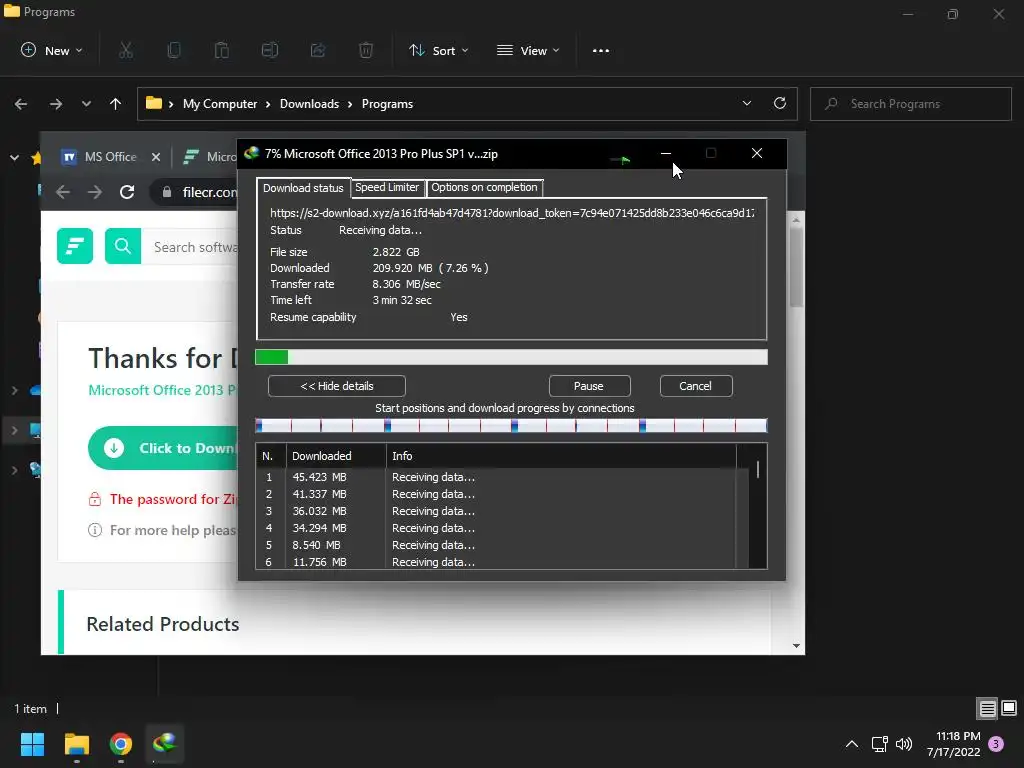Click the Share icon in Explorer toolbar
This screenshot has width=1024, height=768.
[318, 50]
